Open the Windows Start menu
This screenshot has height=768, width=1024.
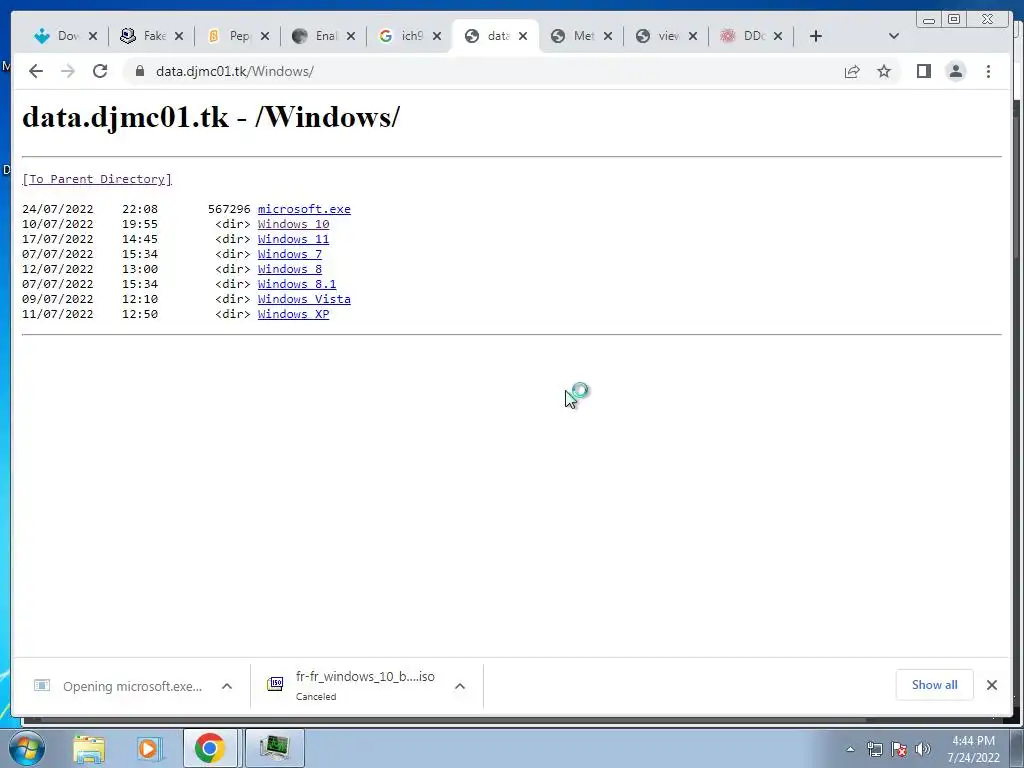click(26, 748)
